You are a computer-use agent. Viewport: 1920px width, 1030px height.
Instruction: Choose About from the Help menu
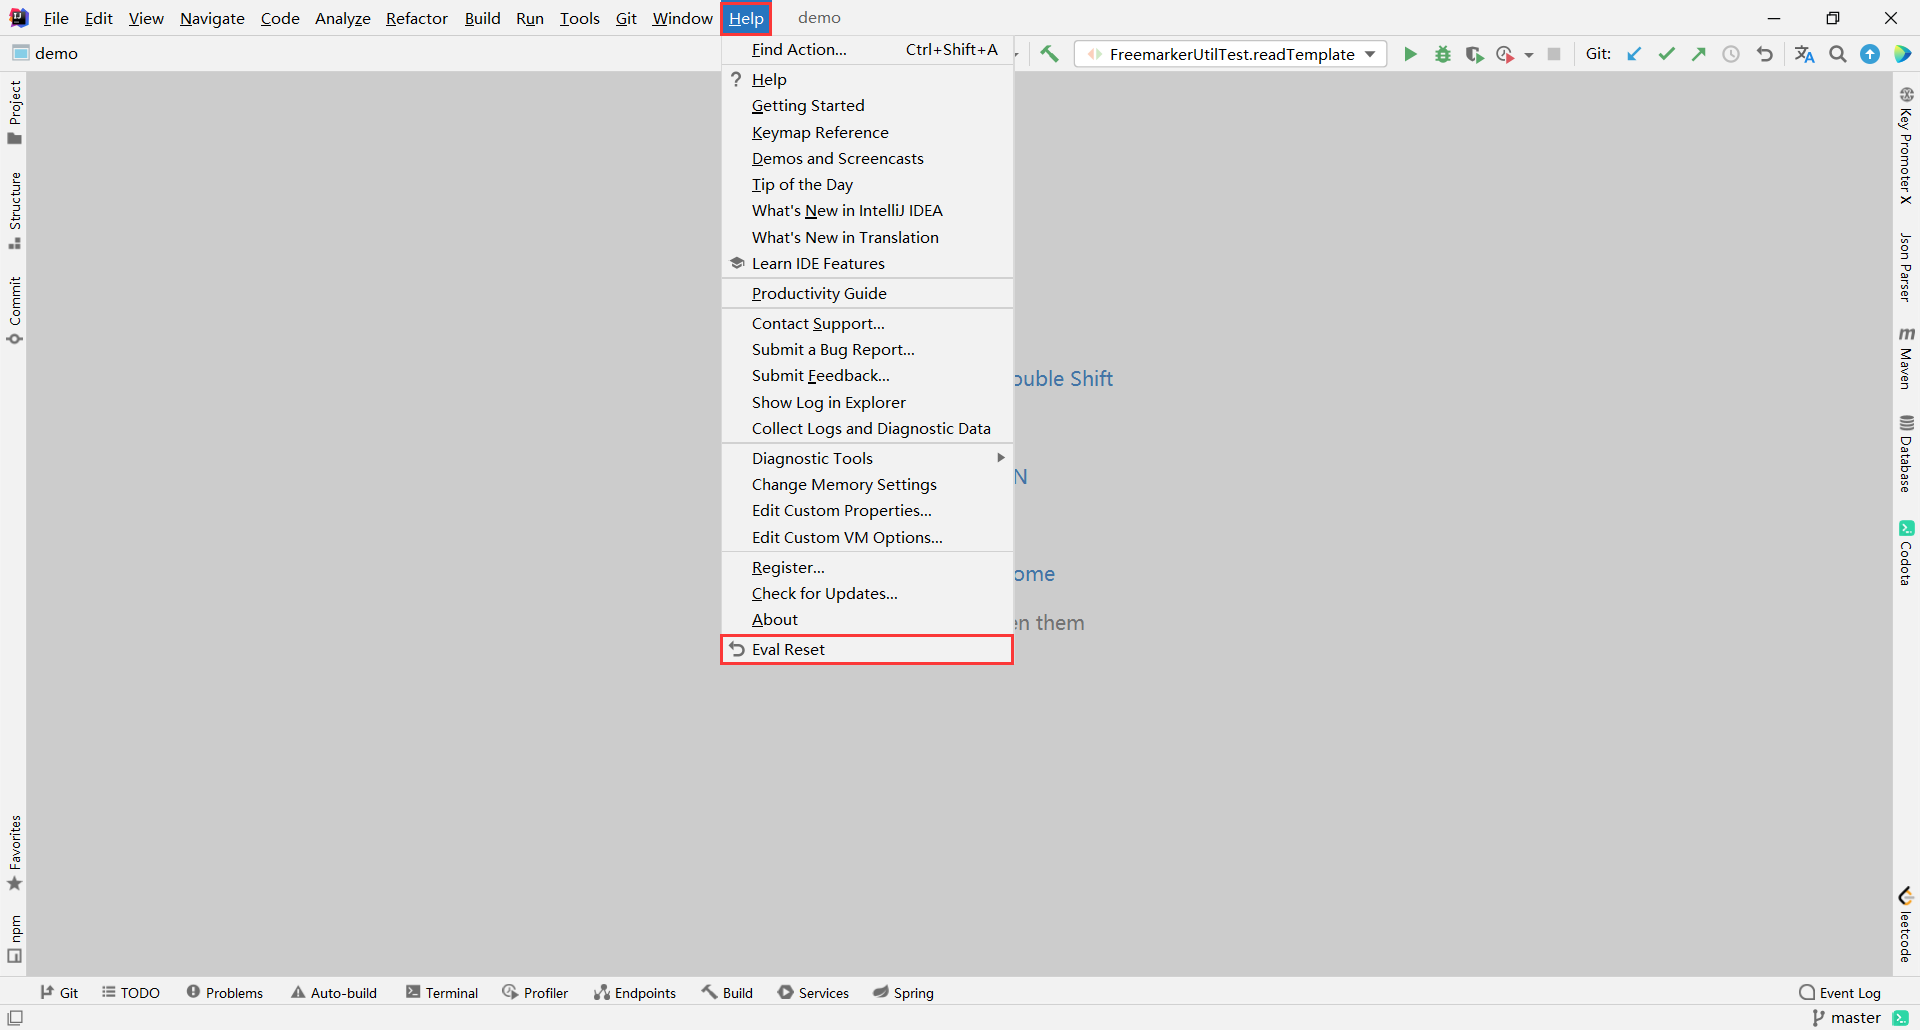click(x=867, y=619)
